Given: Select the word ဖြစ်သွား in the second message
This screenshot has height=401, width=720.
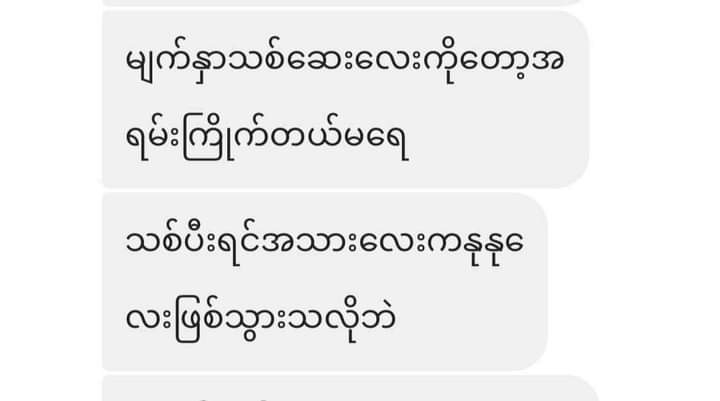Looking at the screenshot, I should (x=229, y=319).
